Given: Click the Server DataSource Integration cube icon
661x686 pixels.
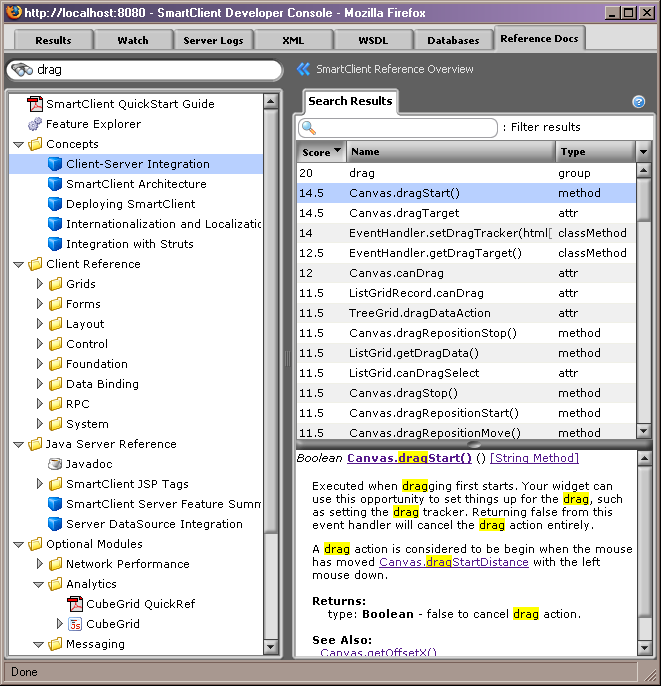Looking at the screenshot, I should (55, 524).
